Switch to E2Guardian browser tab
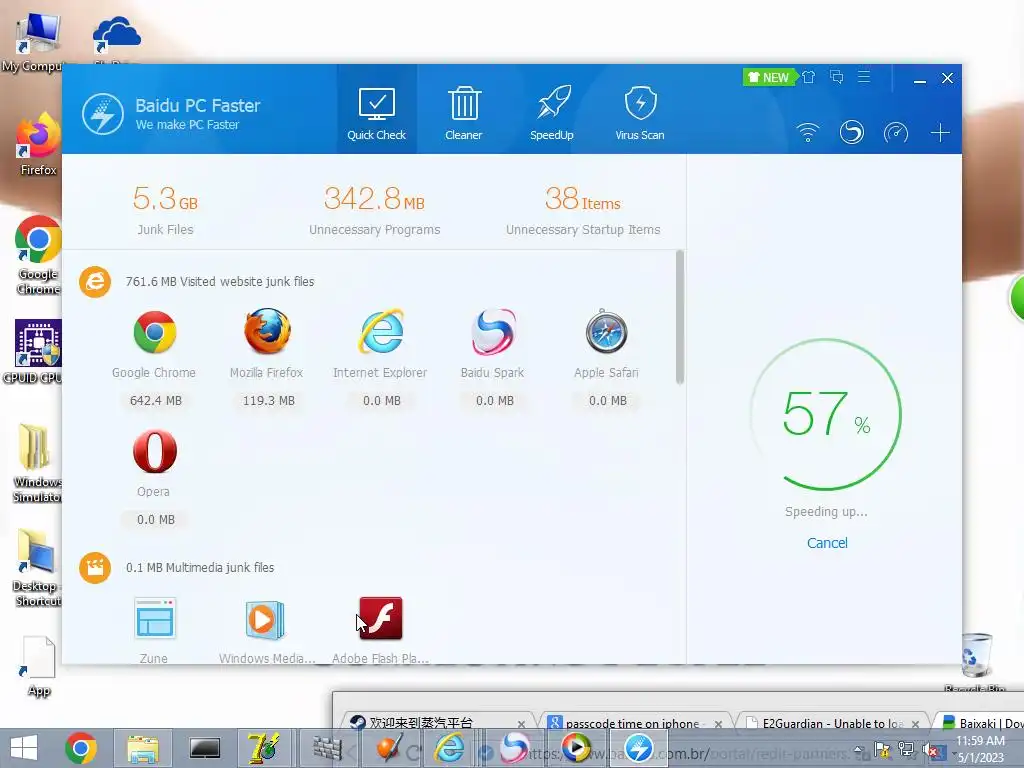 (833, 724)
